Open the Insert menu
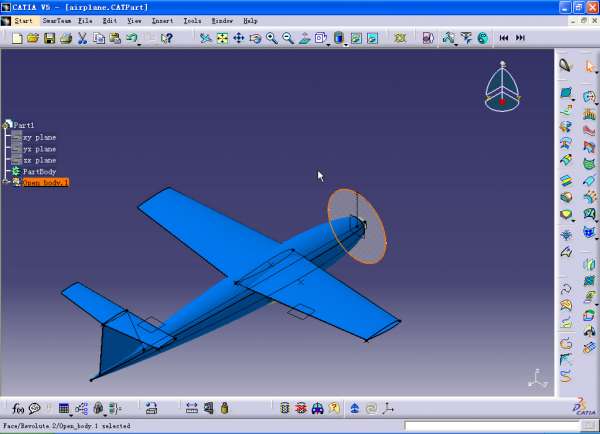 (162, 20)
